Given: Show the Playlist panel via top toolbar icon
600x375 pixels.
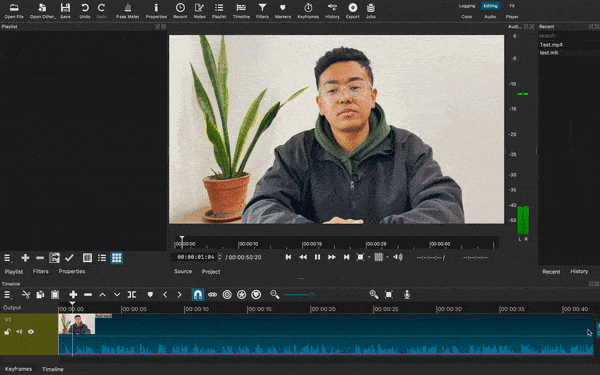Looking at the screenshot, I should point(219,10).
